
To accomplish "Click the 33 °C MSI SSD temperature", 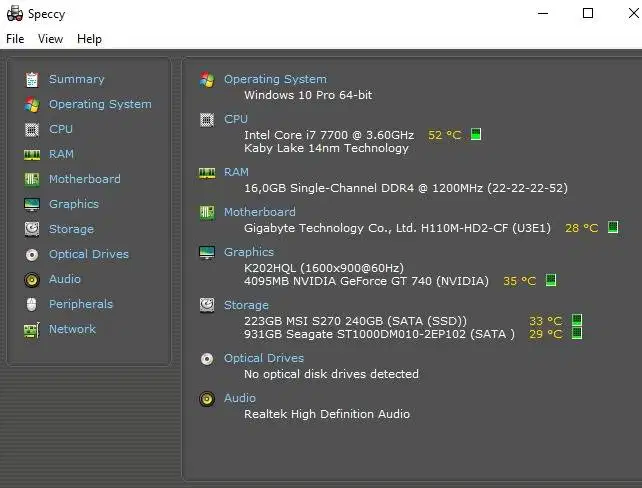I will tap(545, 321).
